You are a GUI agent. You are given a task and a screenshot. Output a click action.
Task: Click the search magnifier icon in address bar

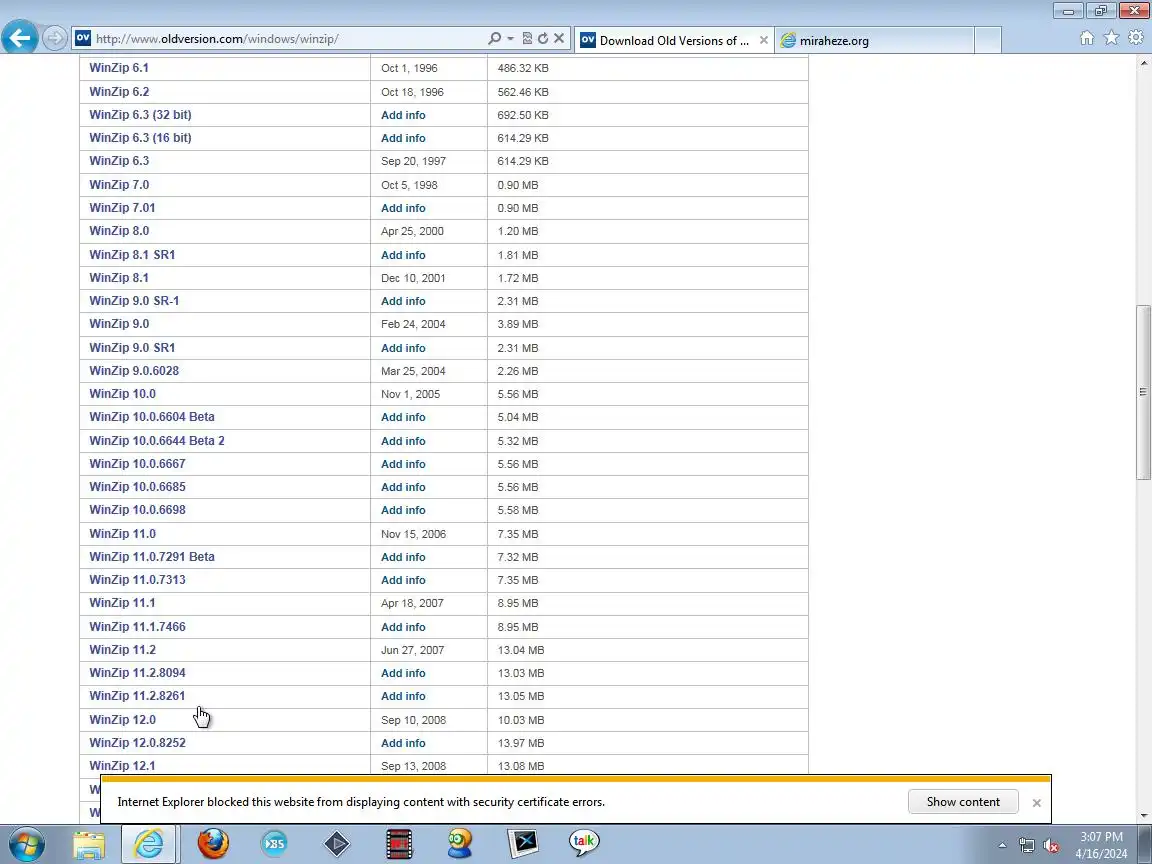494,38
